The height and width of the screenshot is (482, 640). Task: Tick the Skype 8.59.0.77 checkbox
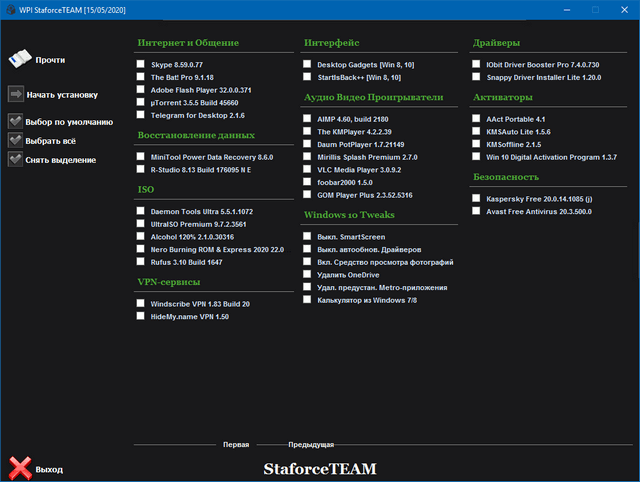[x=140, y=64]
